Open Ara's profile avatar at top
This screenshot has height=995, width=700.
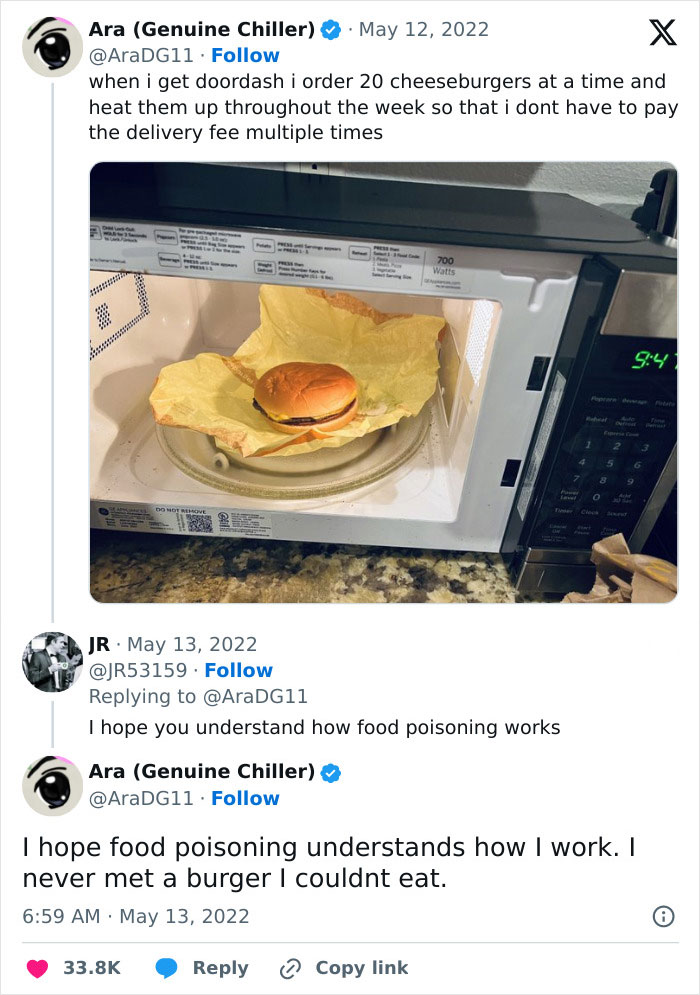click(x=52, y=47)
